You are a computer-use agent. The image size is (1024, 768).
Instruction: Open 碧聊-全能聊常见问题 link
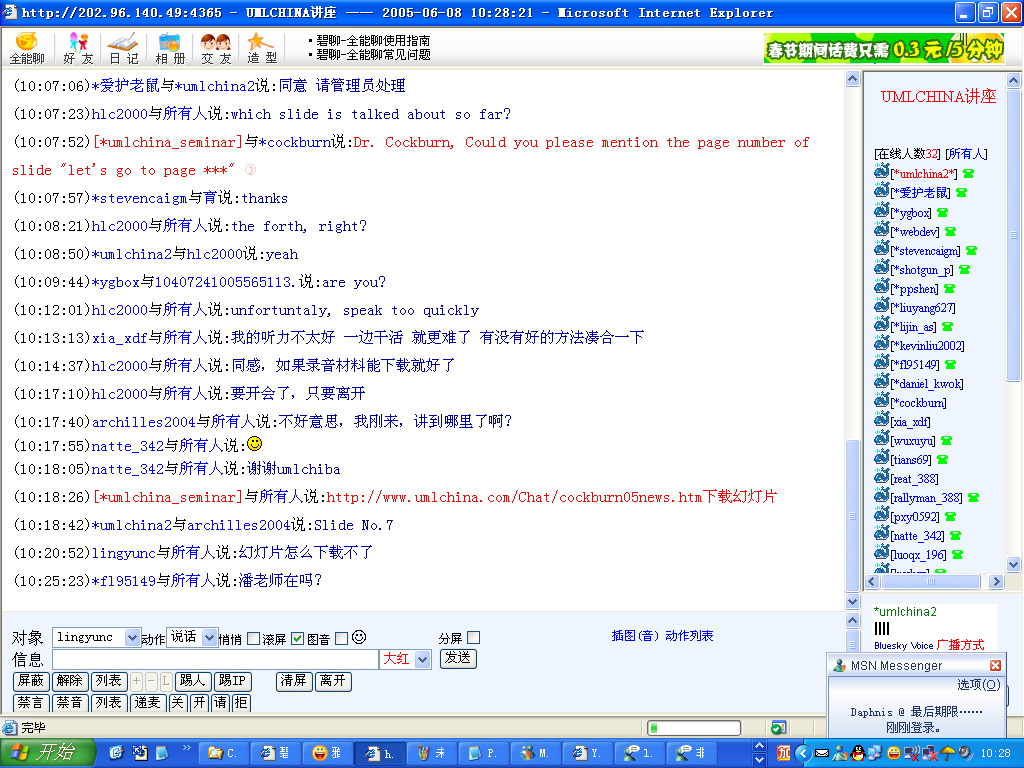click(x=374, y=55)
